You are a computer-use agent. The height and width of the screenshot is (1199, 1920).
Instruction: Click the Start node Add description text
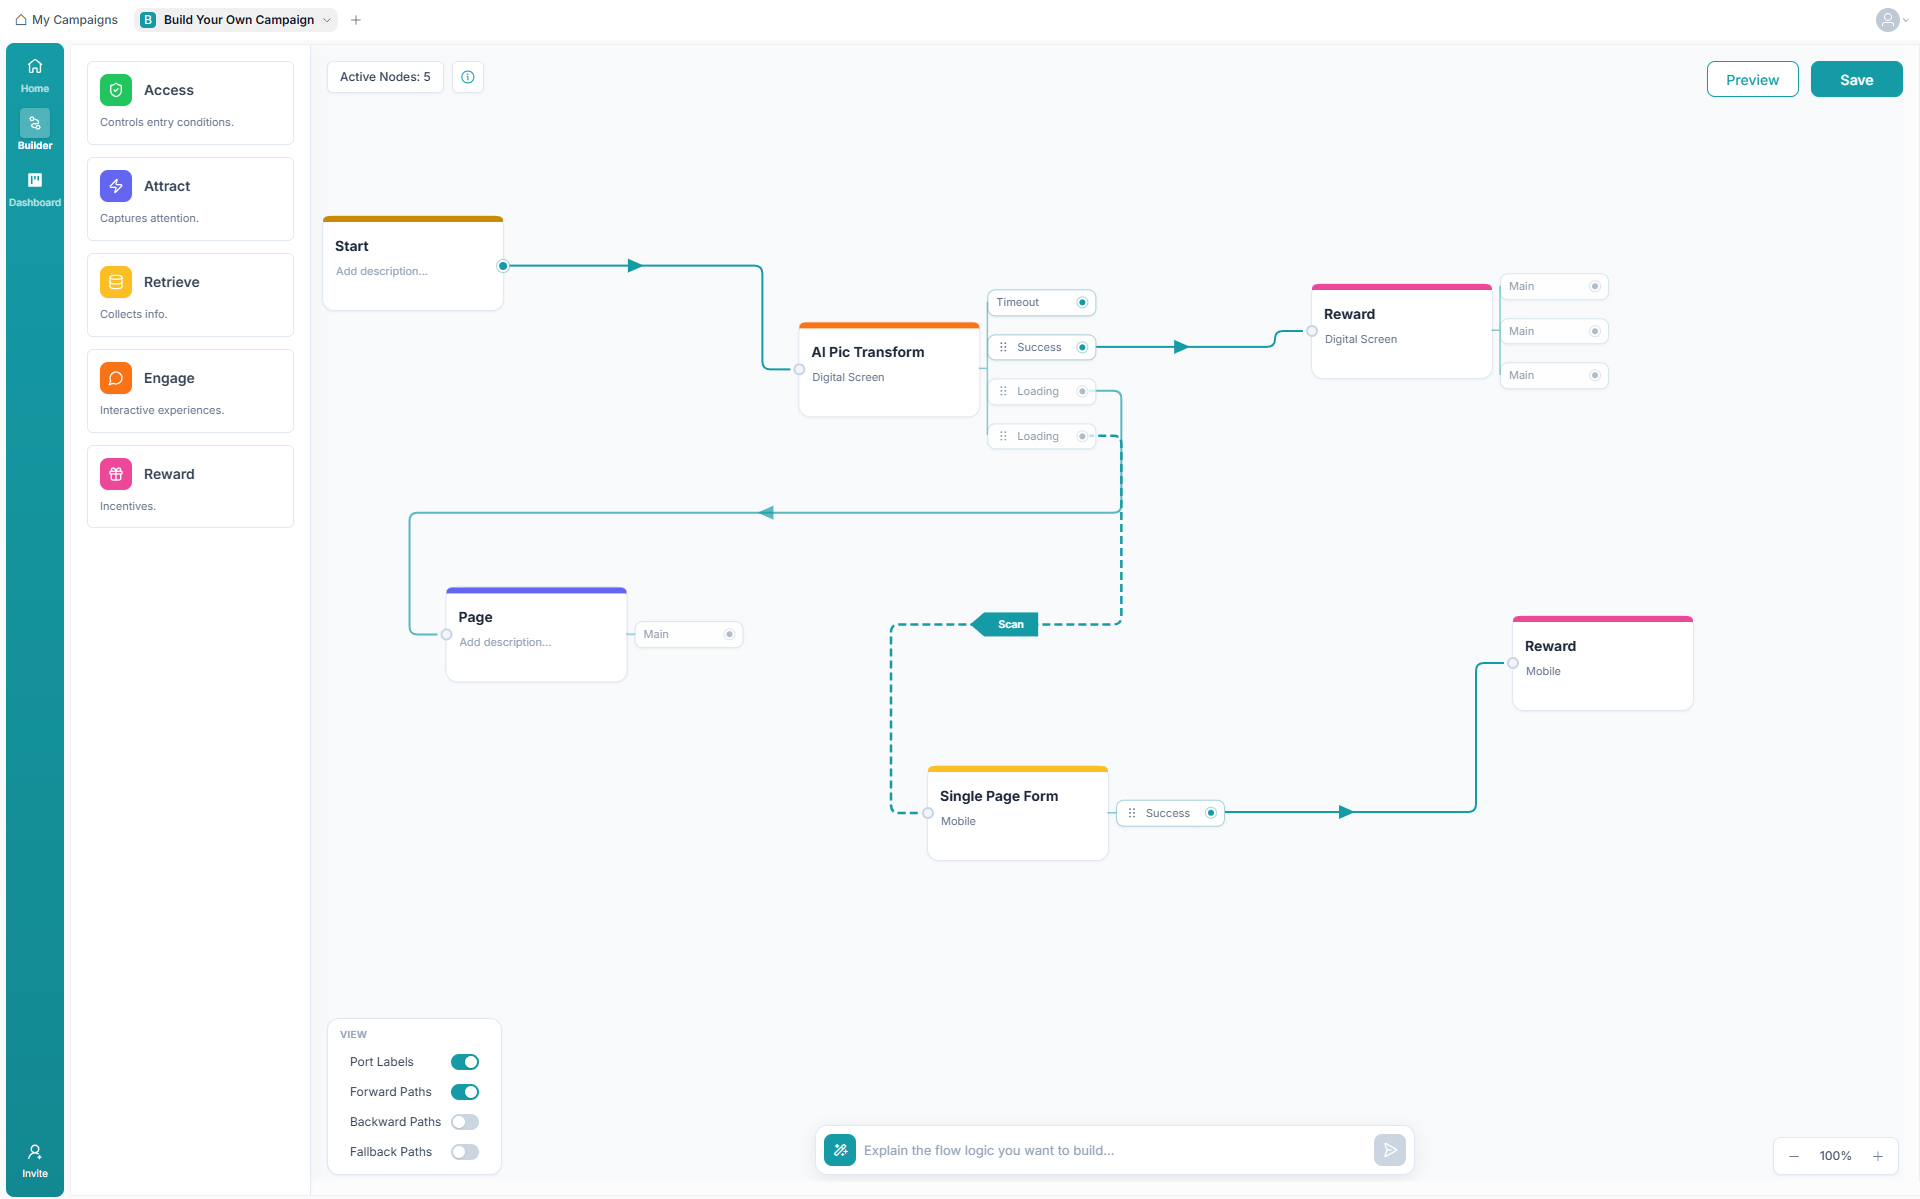[382, 271]
